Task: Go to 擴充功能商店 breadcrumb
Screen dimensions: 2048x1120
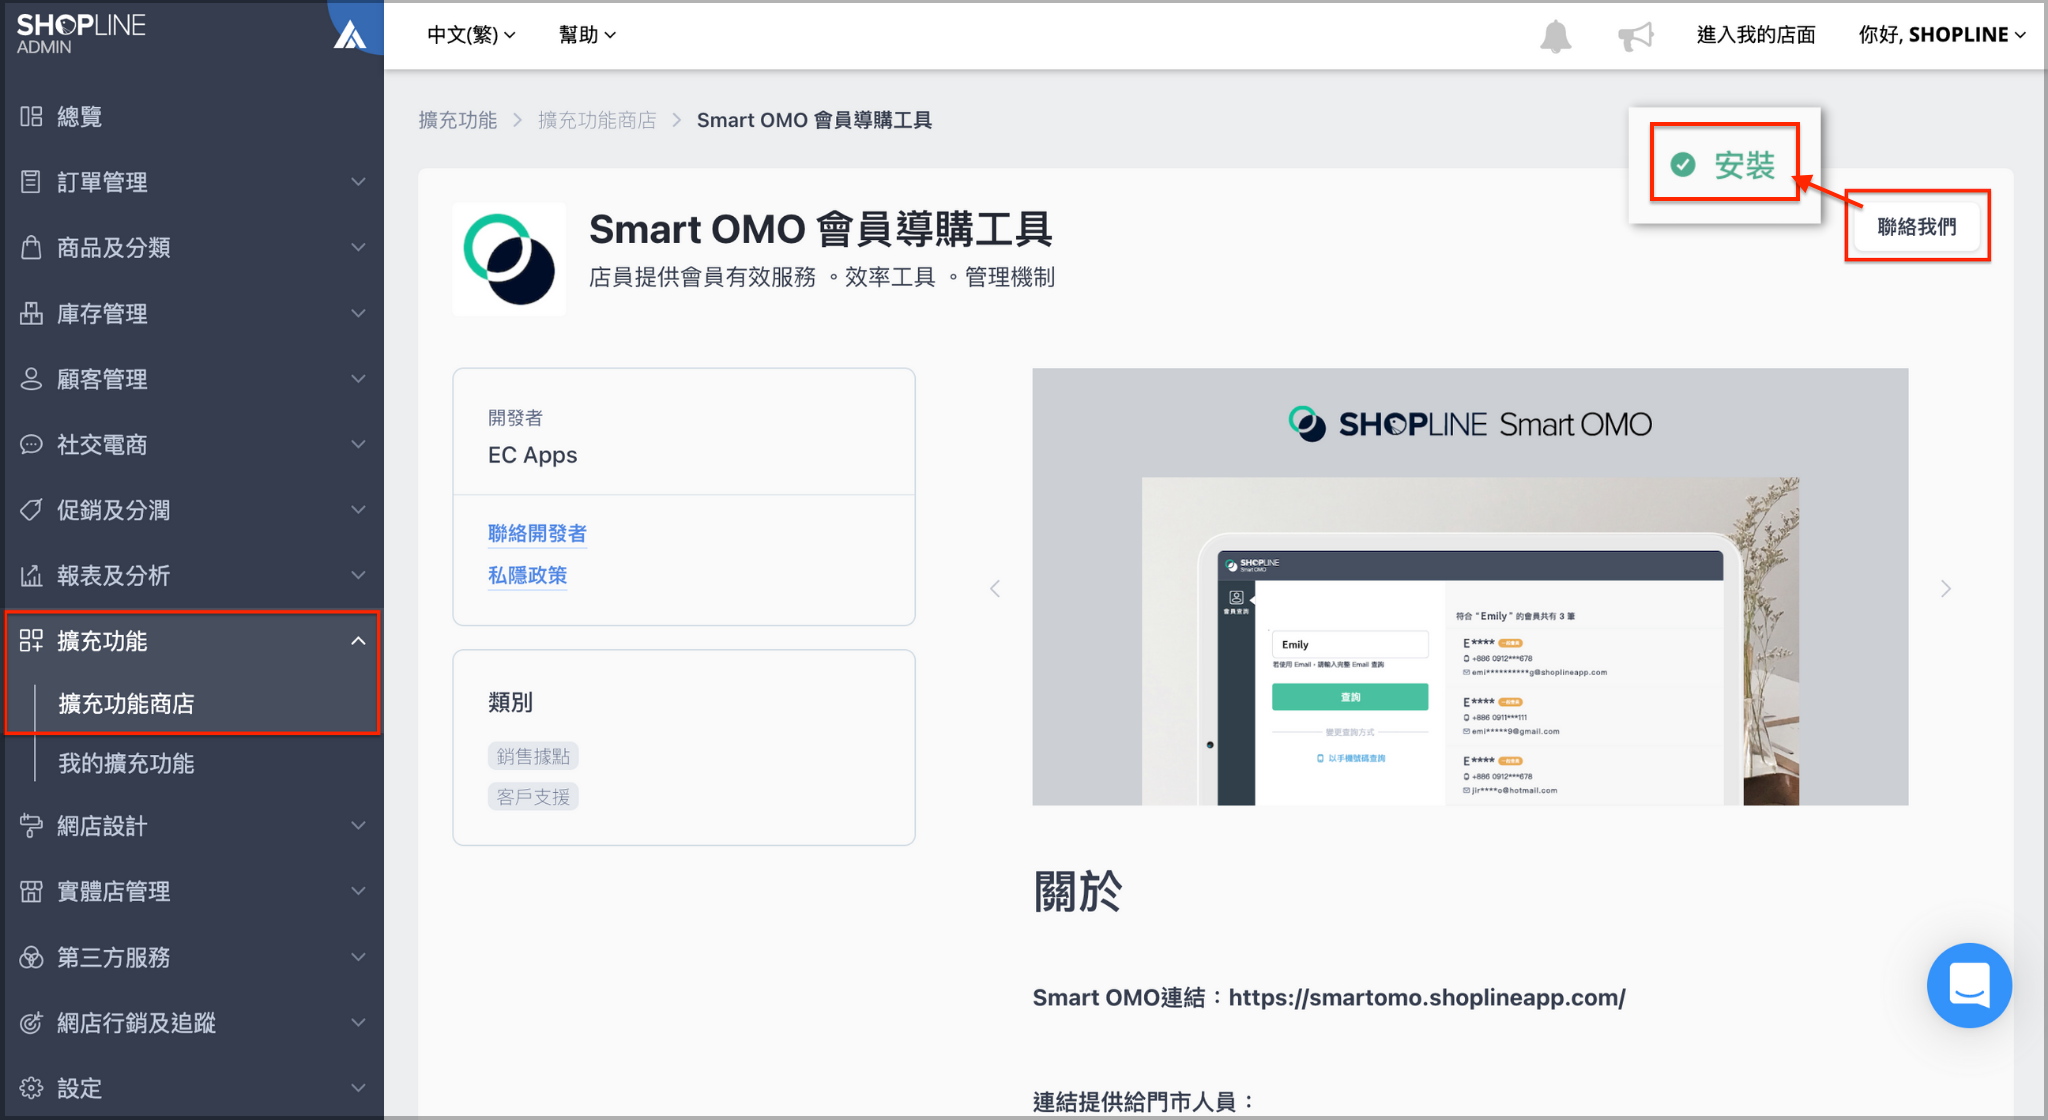Action: pos(597,120)
